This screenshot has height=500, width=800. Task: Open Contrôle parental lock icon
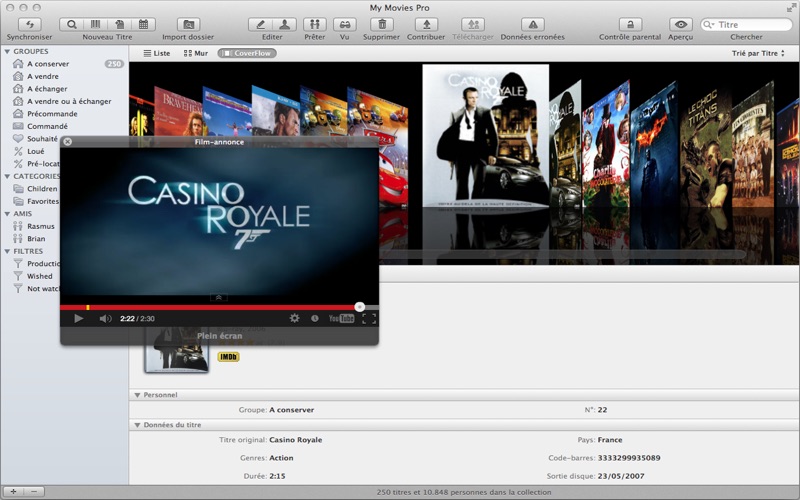[630, 24]
